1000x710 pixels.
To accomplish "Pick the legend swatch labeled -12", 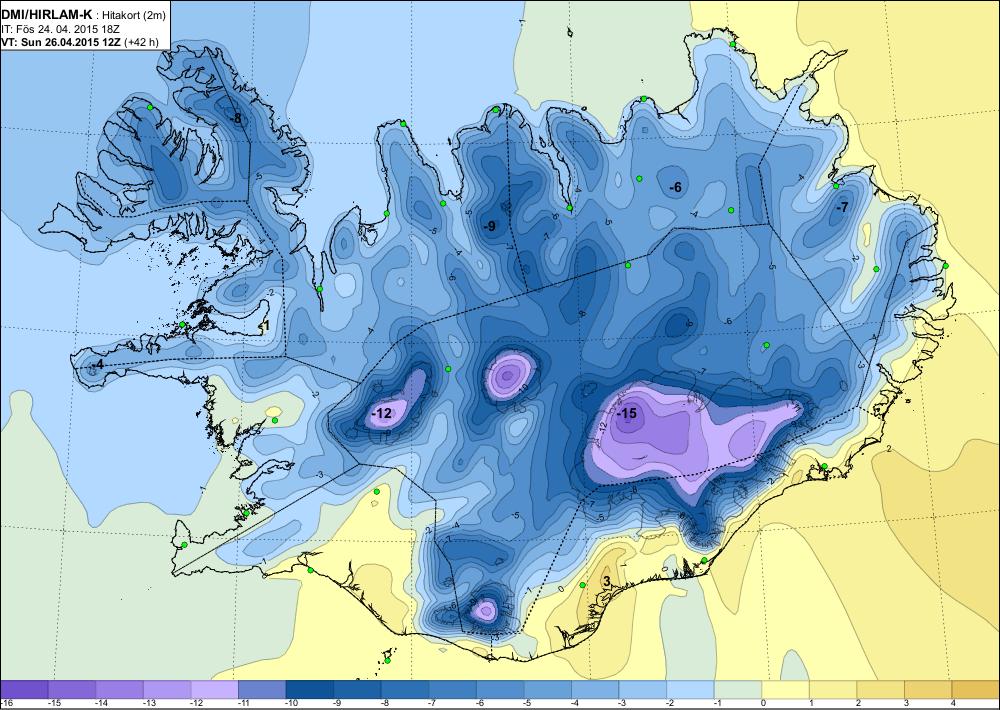I will point(214,690).
